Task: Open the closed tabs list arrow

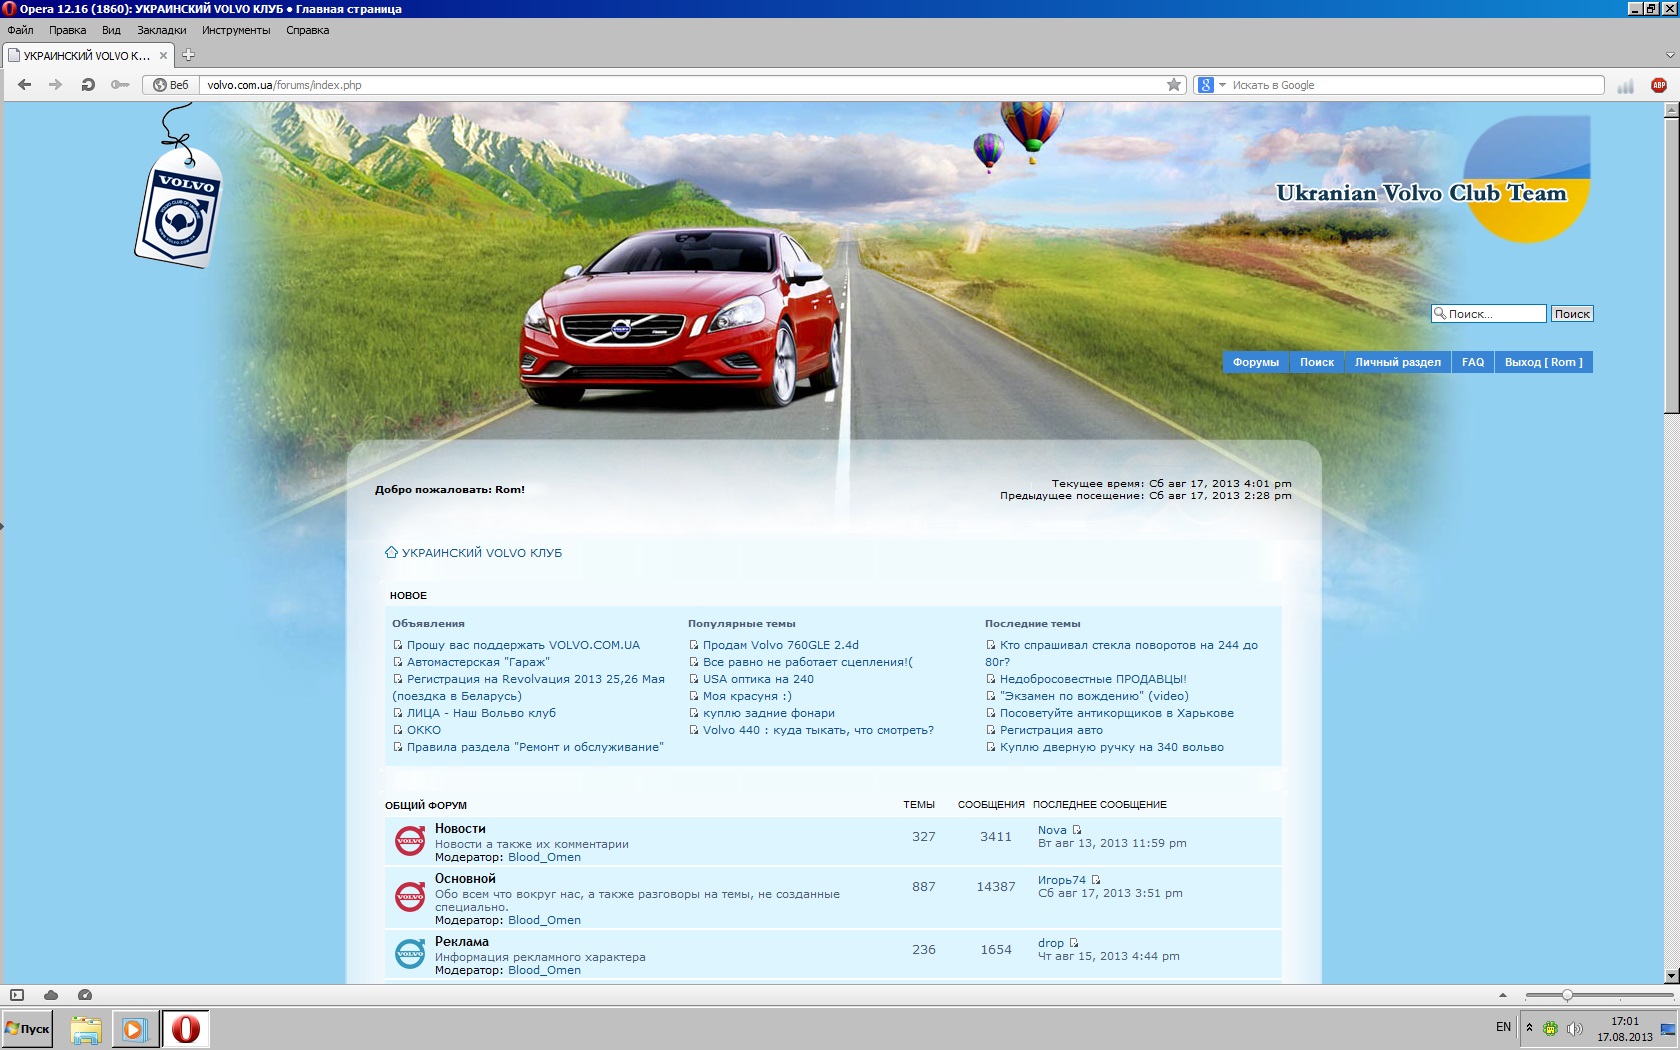Action: [1669, 55]
